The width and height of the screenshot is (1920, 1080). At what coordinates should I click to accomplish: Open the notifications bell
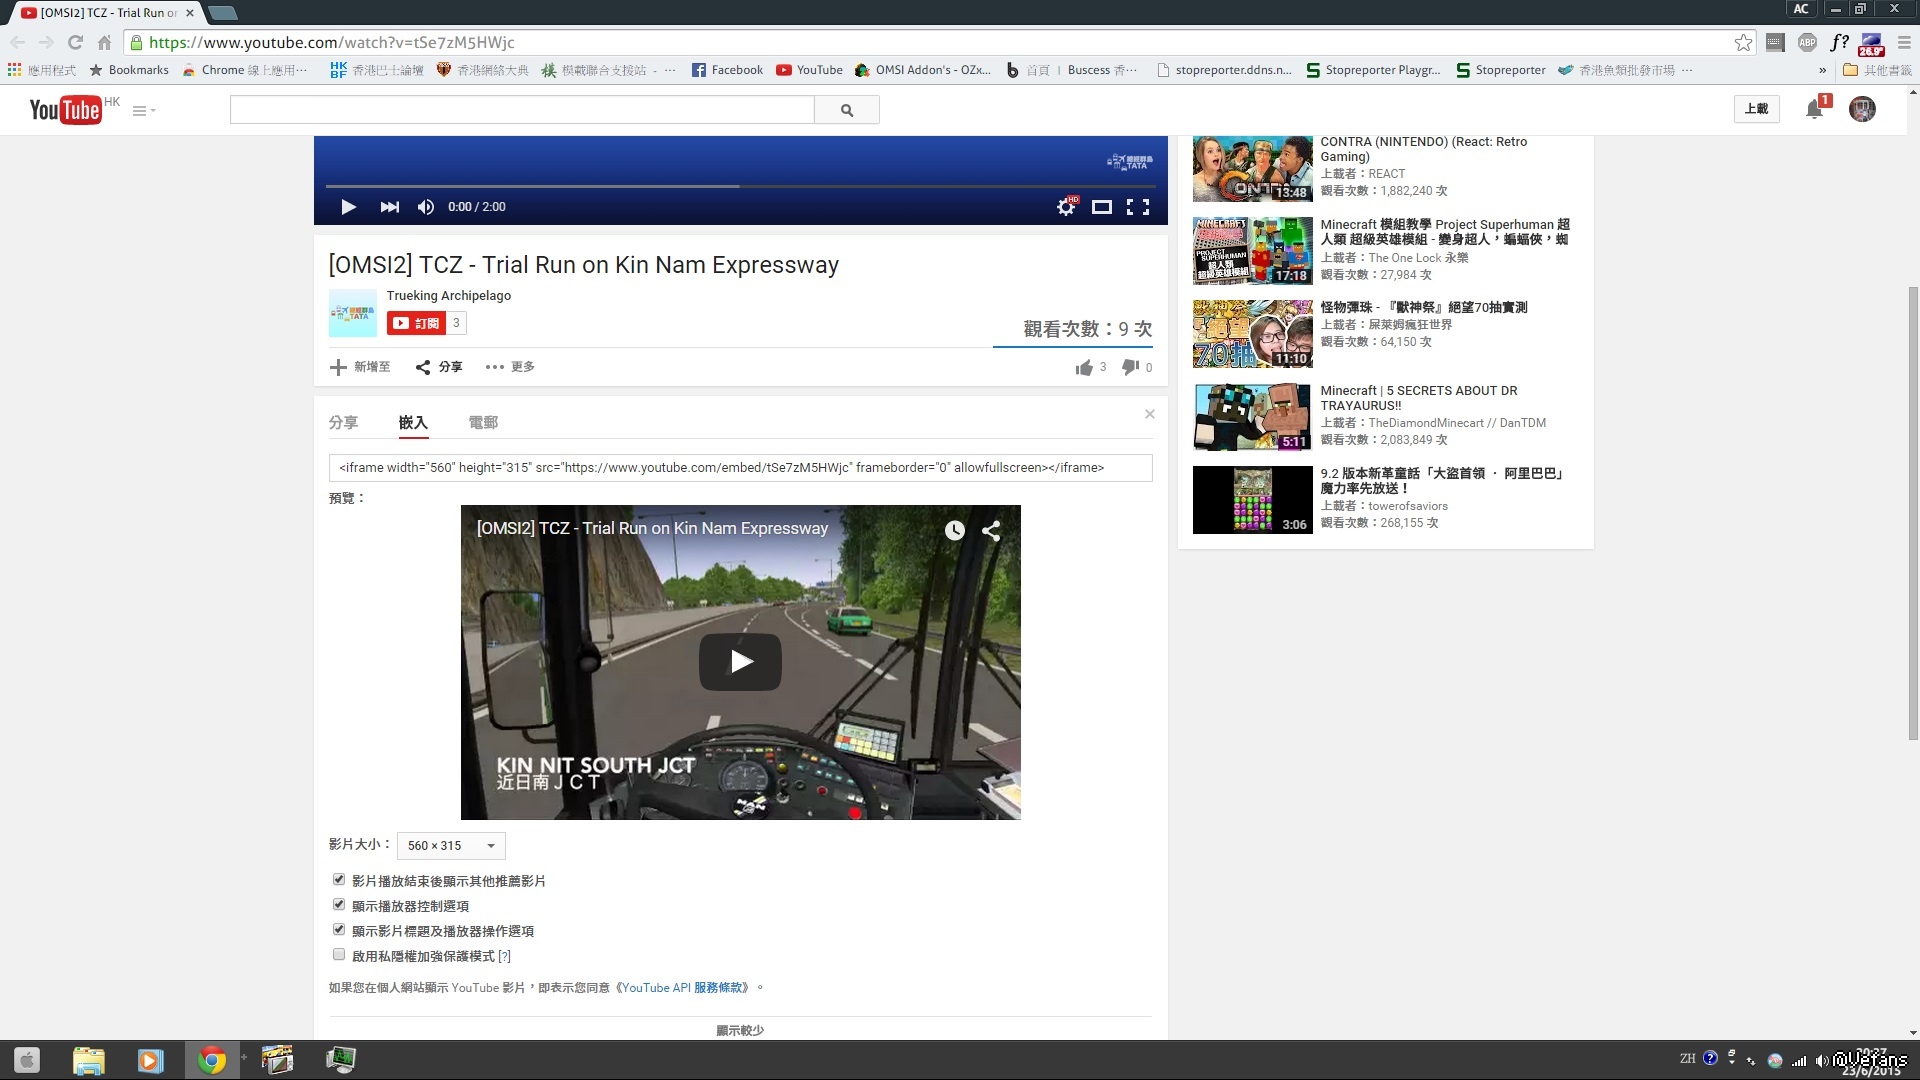pos(1814,109)
